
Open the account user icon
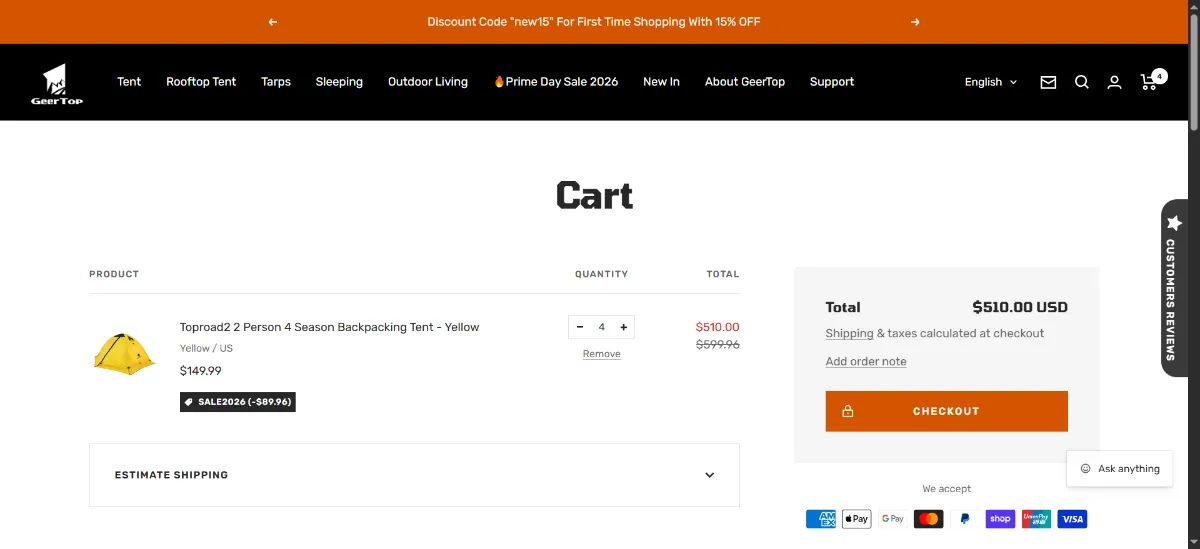(x=1114, y=82)
